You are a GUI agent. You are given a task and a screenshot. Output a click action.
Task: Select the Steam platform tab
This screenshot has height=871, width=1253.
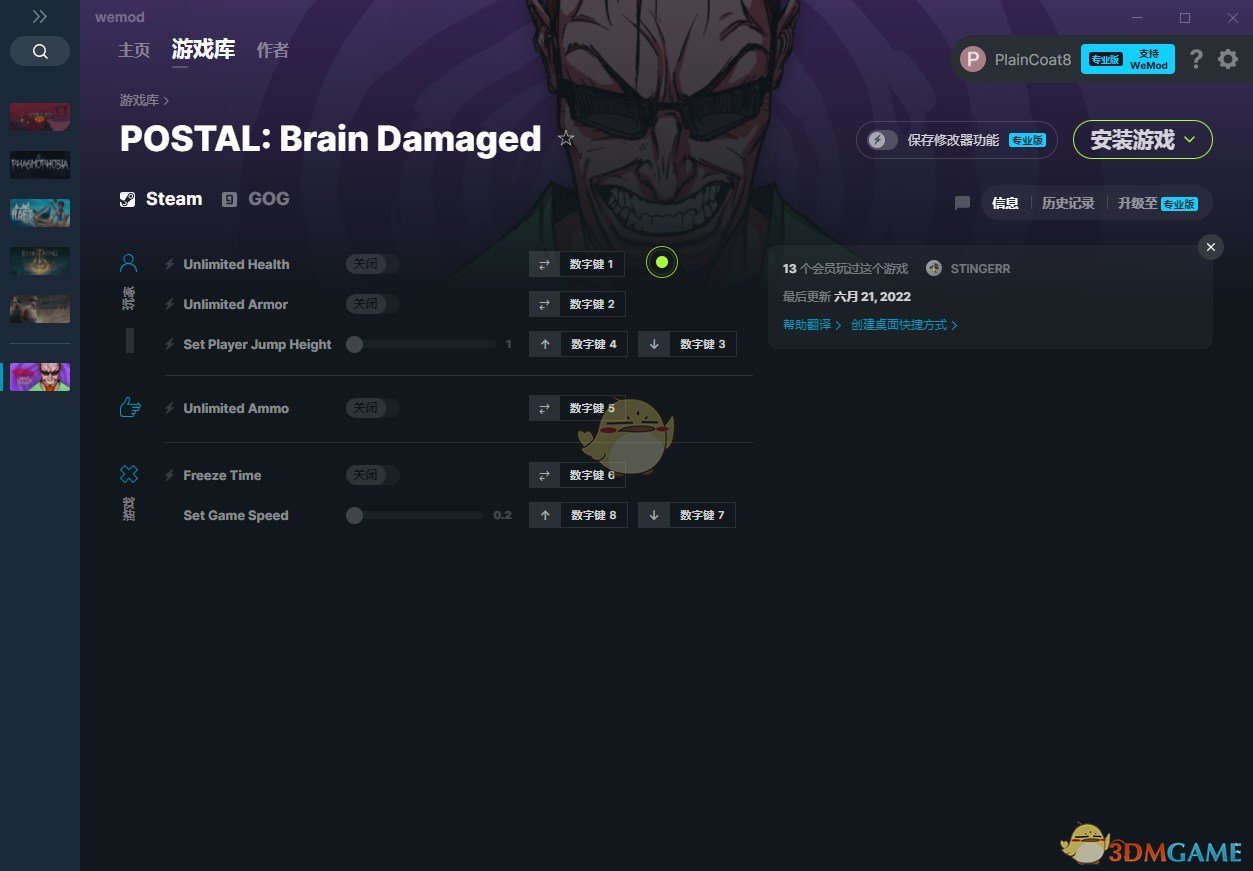click(161, 199)
